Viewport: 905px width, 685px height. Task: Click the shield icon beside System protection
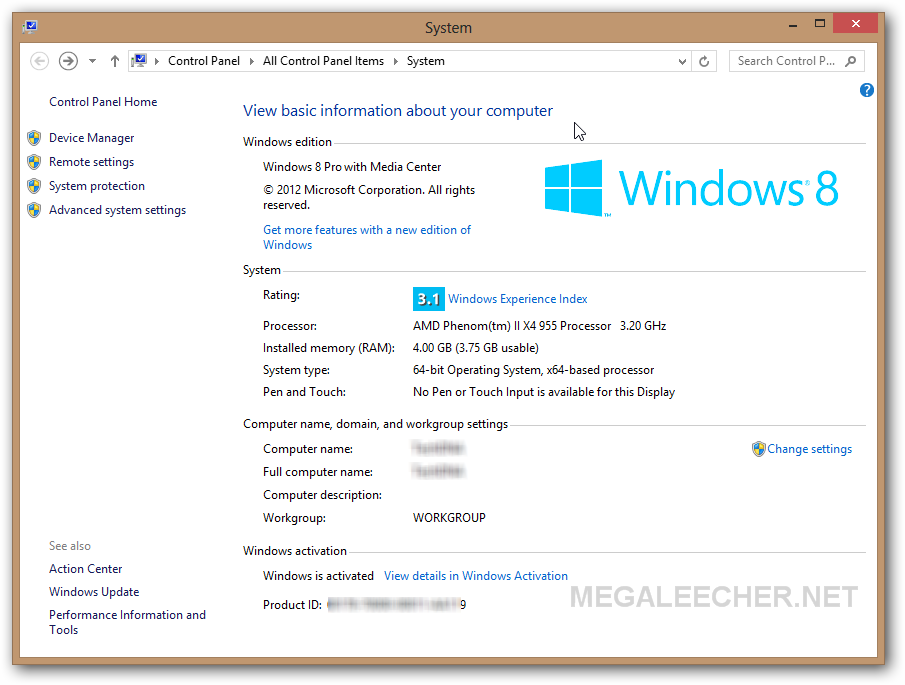pos(34,186)
